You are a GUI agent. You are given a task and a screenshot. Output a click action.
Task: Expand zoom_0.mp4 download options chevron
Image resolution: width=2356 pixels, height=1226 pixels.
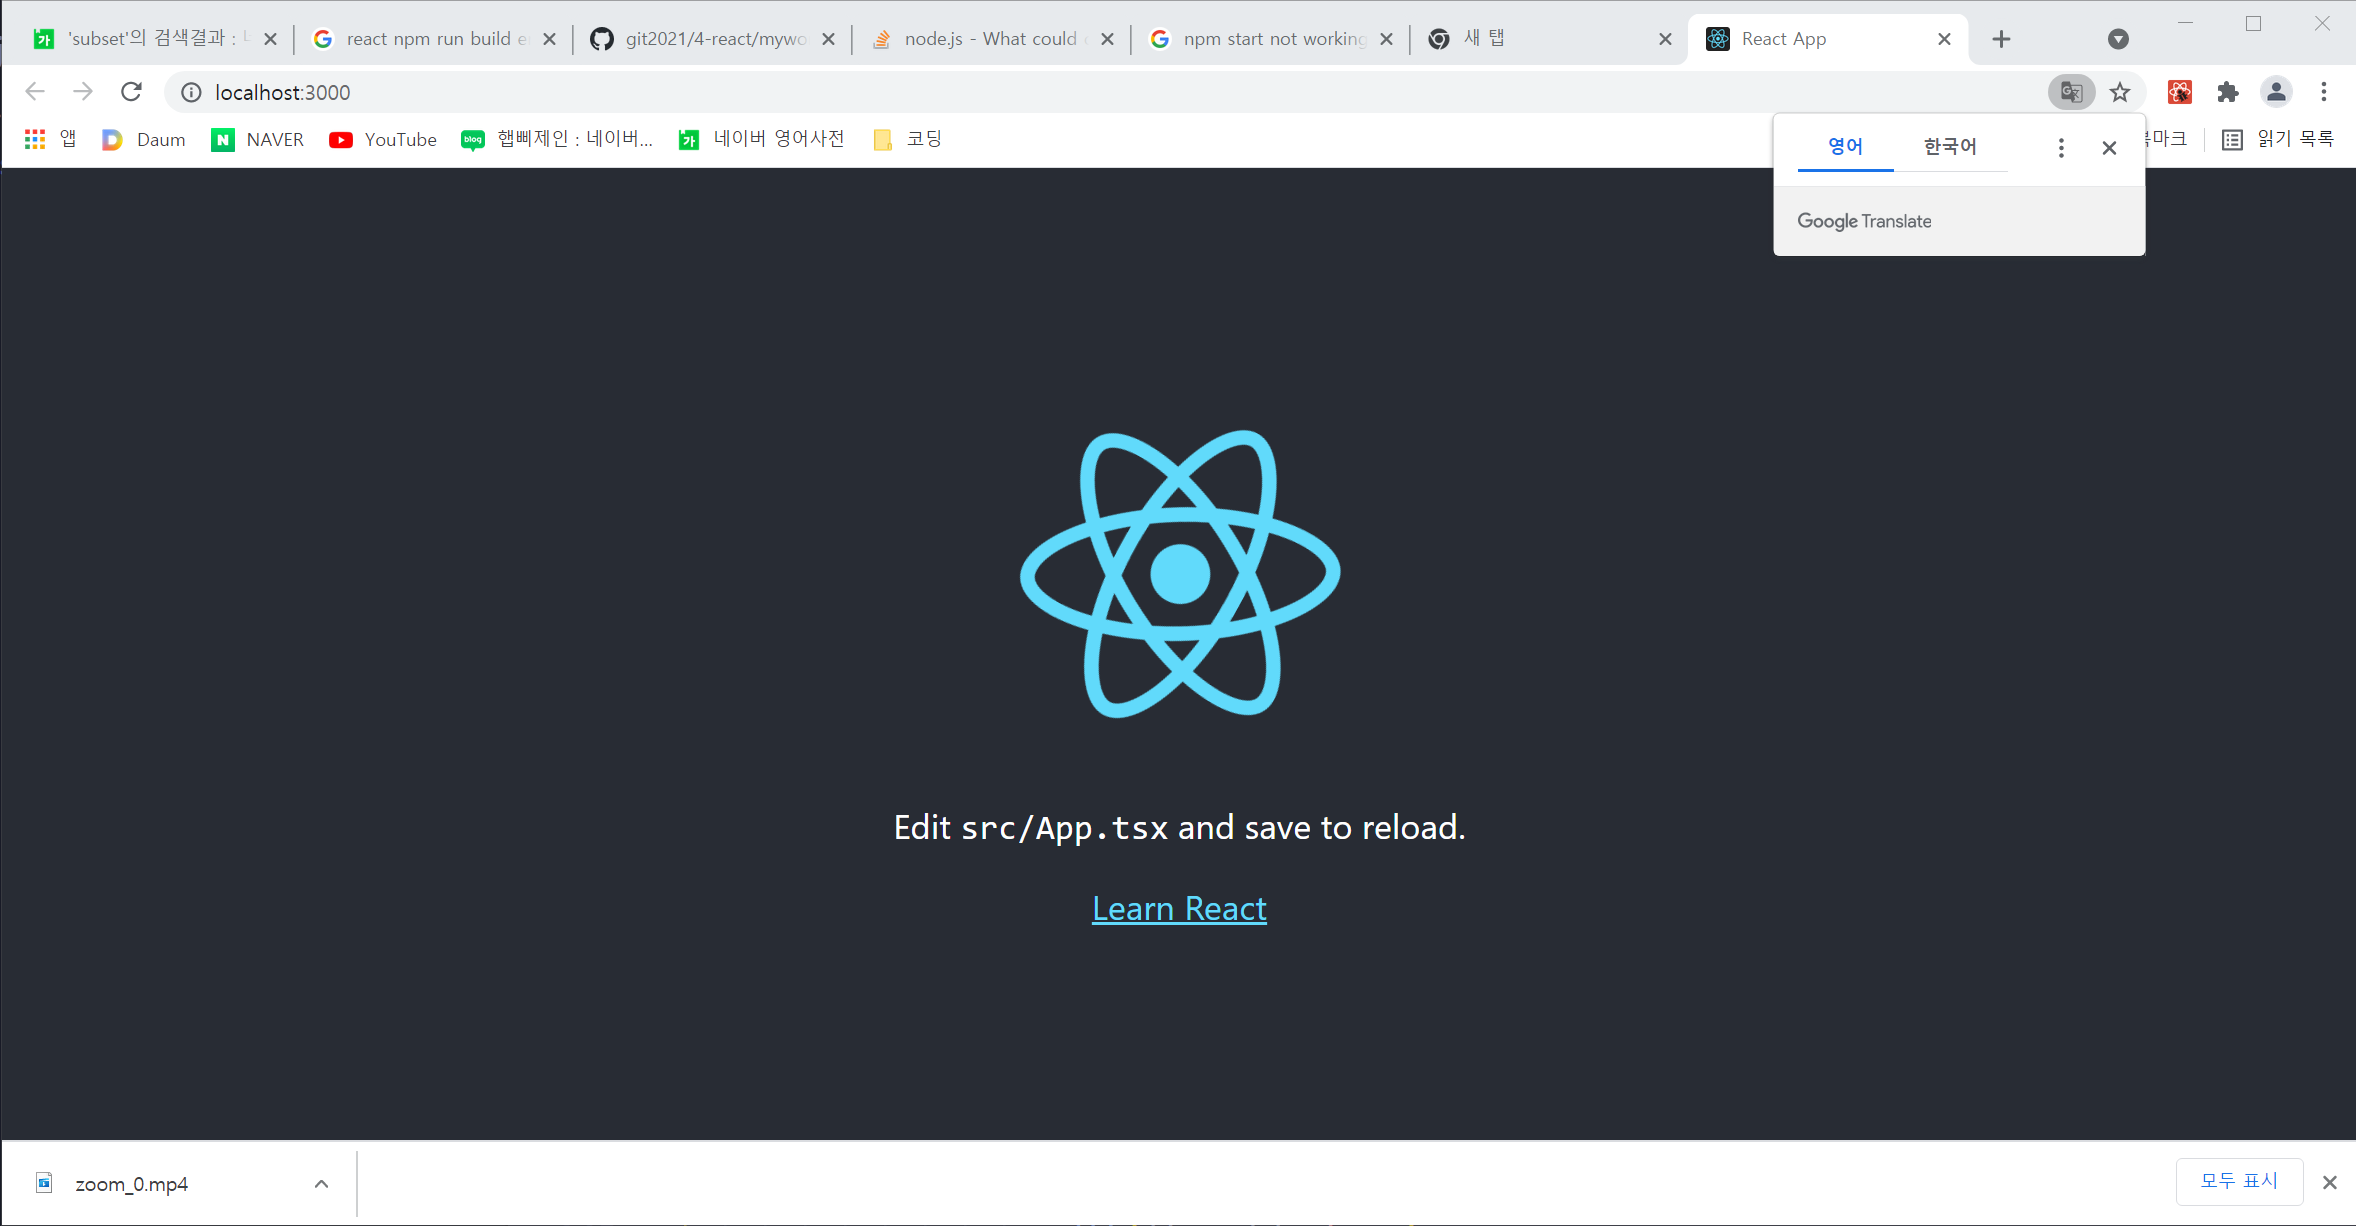tap(321, 1183)
